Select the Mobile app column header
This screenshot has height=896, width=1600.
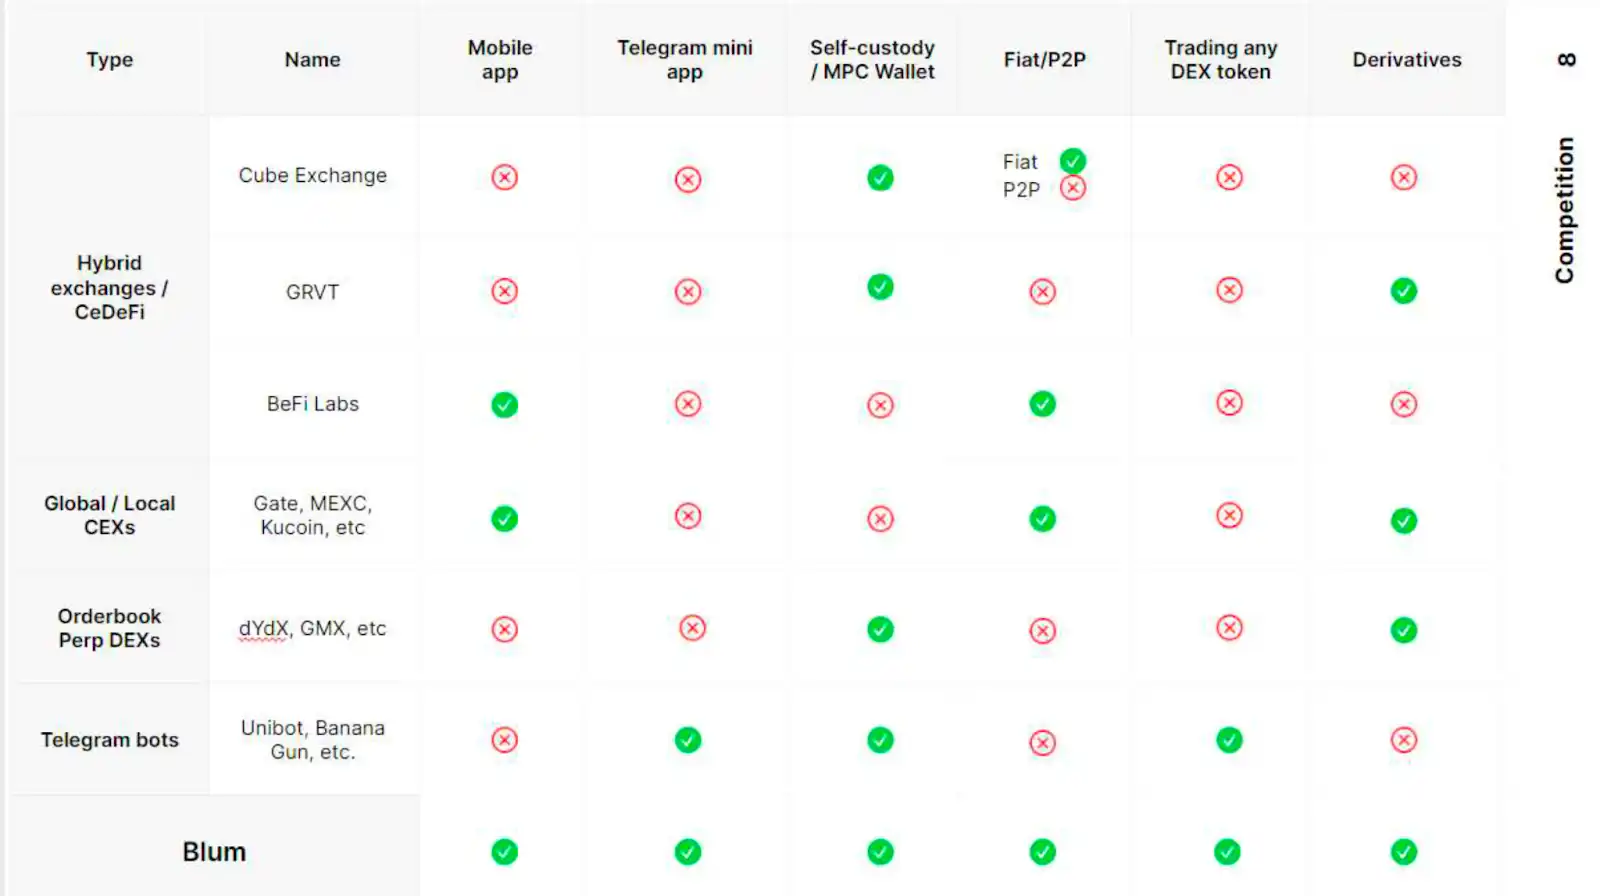click(x=500, y=60)
